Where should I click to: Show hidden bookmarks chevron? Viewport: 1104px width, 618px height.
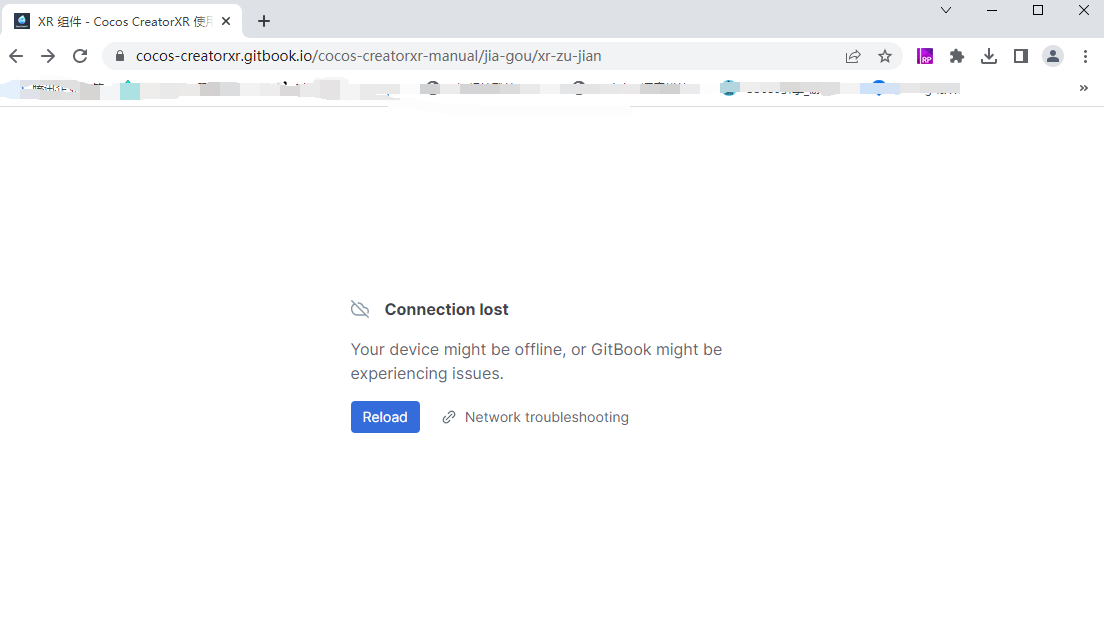tap(1084, 88)
